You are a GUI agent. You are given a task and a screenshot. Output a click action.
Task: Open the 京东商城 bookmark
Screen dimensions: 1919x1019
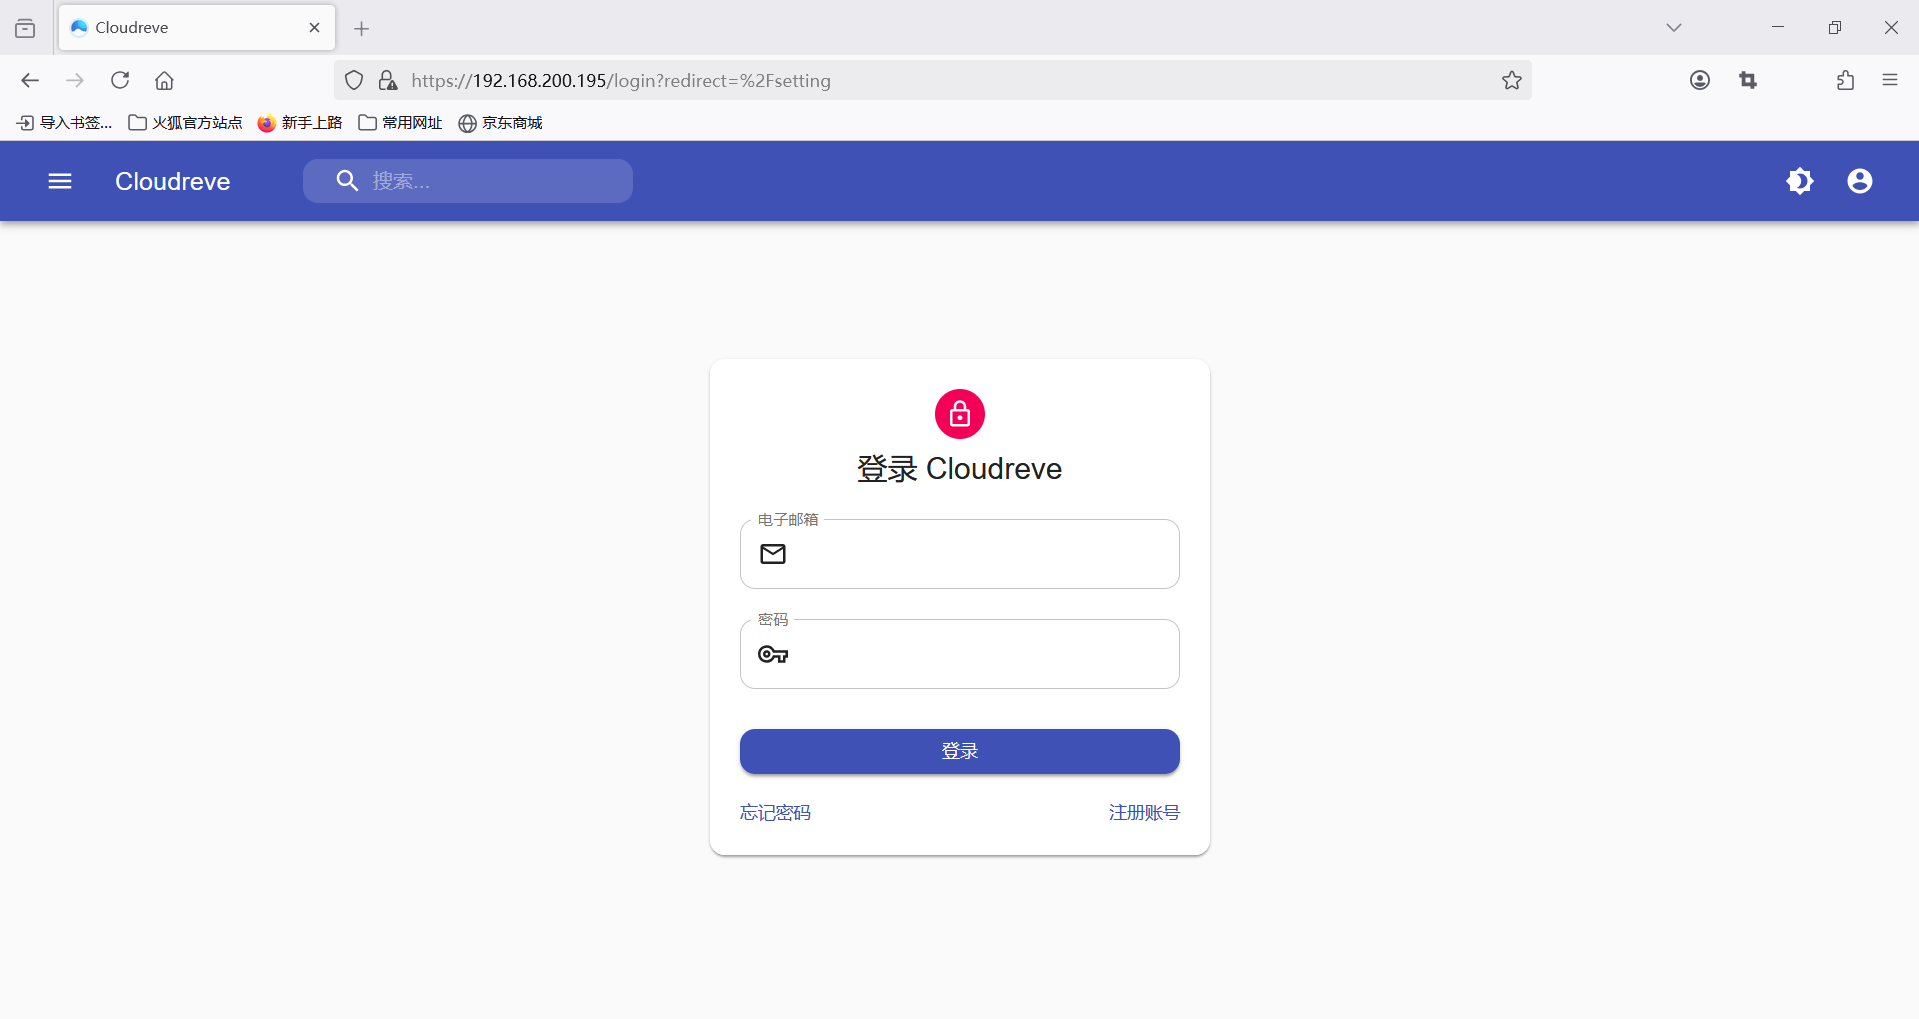500,122
